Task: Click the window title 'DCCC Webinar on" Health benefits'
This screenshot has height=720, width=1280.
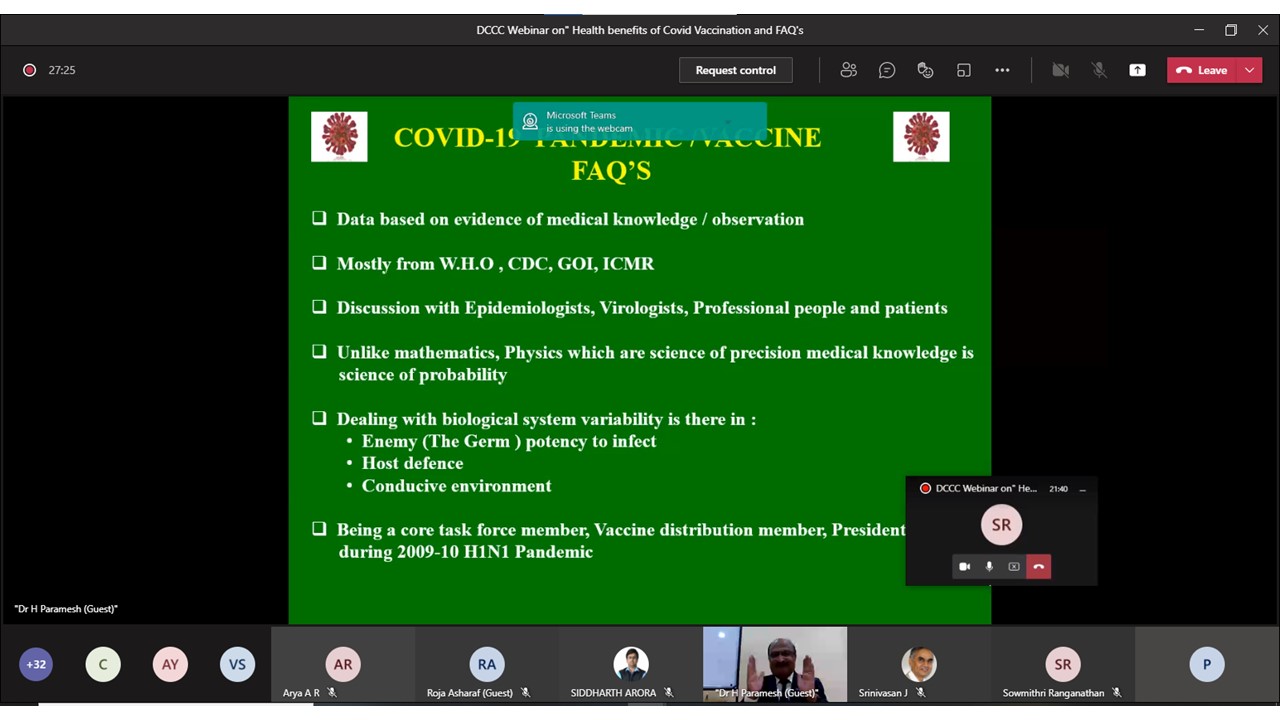Action: (x=640, y=30)
